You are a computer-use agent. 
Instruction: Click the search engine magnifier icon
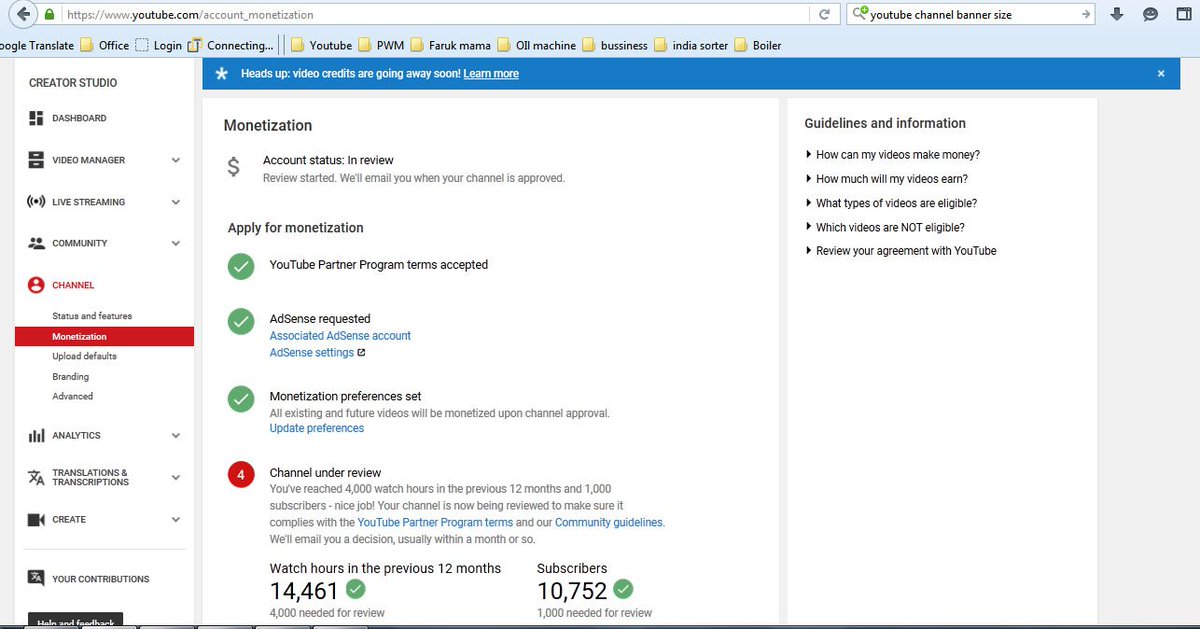pos(859,14)
